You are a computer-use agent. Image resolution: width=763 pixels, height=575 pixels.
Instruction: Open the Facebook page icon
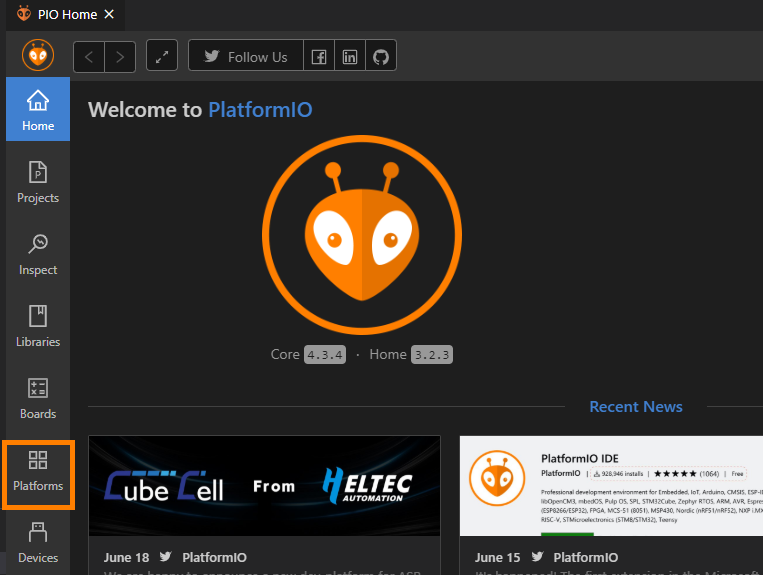point(319,56)
